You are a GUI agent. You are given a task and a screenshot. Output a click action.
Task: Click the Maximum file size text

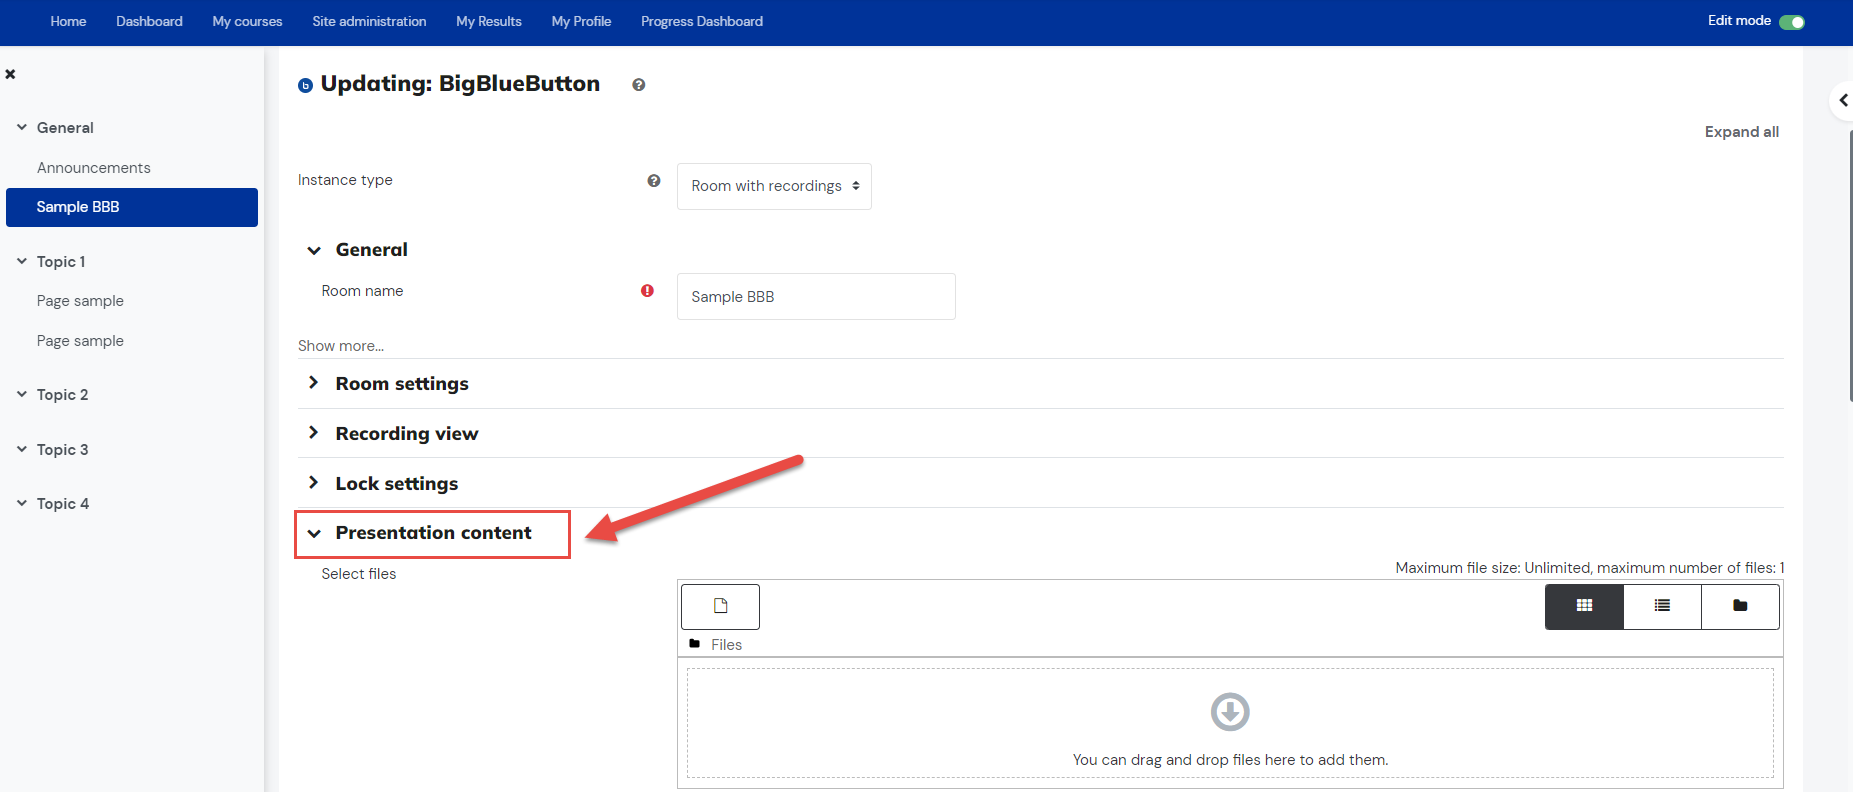point(1590,568)
